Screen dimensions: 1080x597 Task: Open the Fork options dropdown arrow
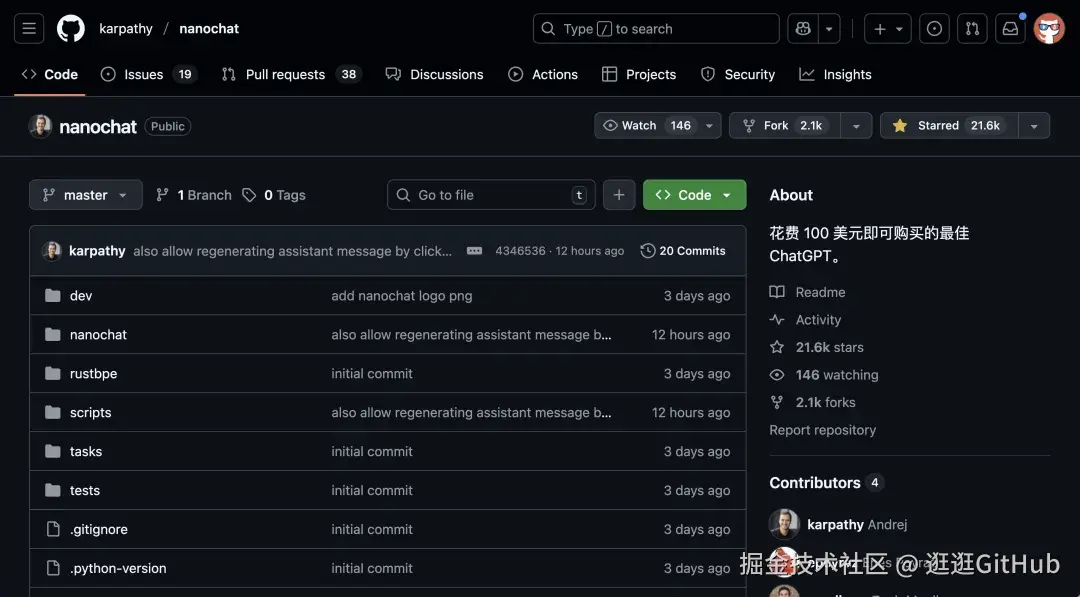(x=855, y=126)
